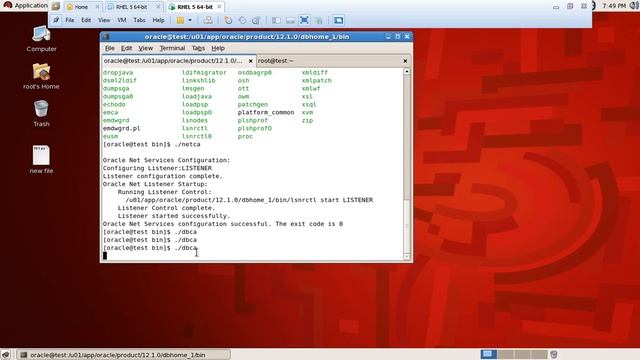Click the show library sidebar icon
The height and width of the screenshot is (360, 640).
(x=276, y=20)
